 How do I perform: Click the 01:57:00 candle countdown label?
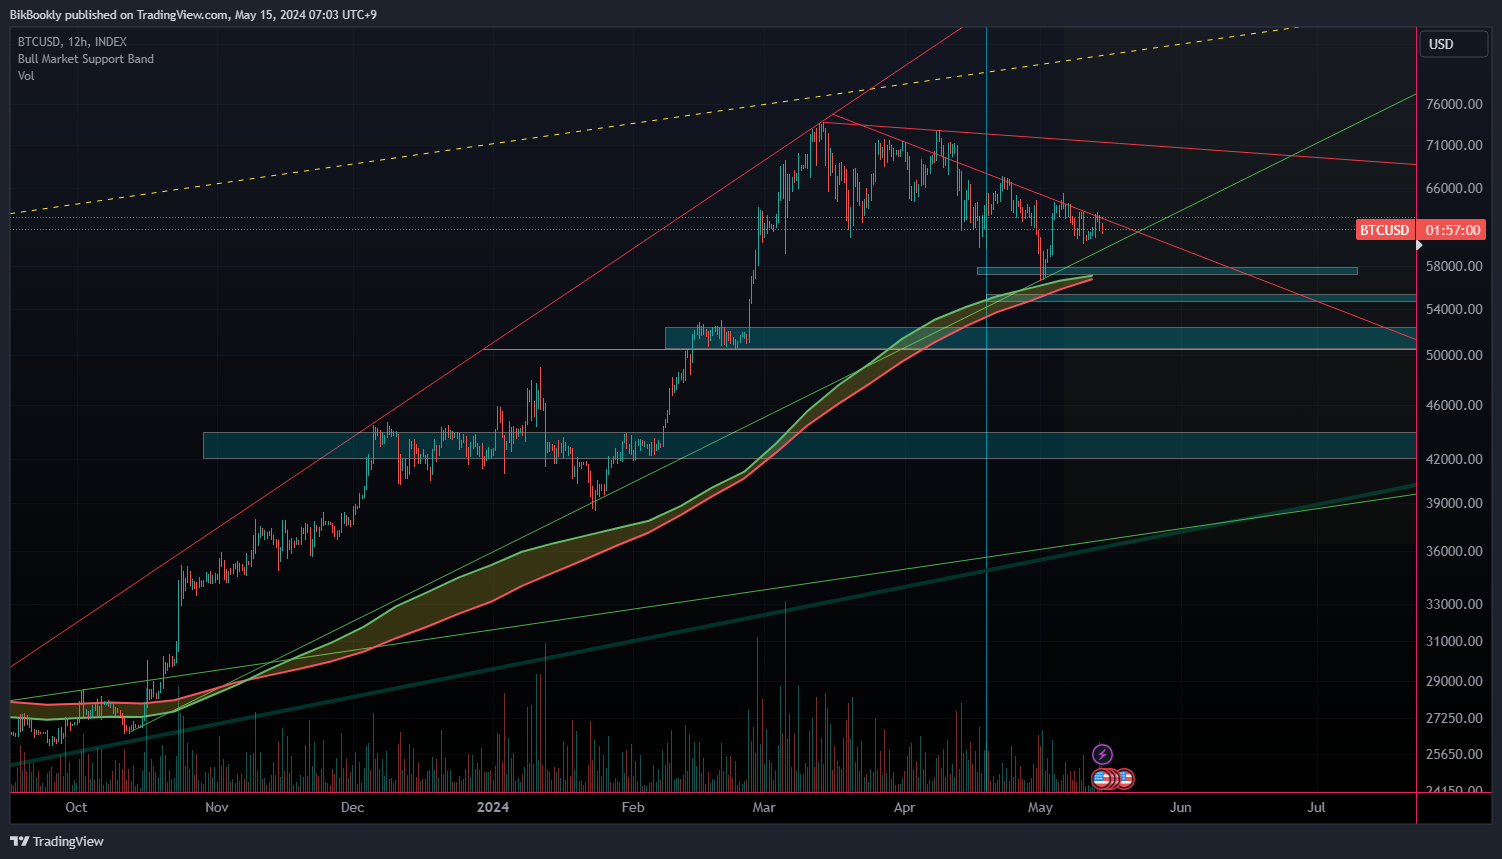[x=1452, y=230]
